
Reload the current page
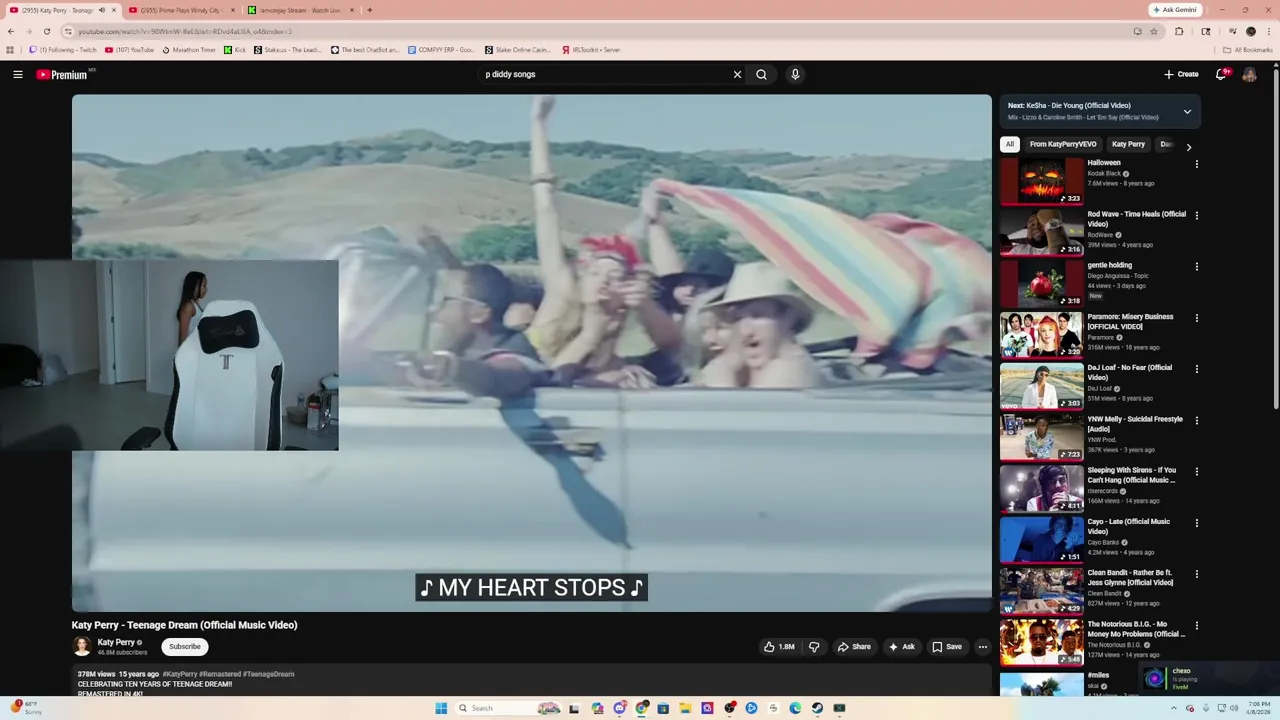pyautogui.click(x=46, y=31)
